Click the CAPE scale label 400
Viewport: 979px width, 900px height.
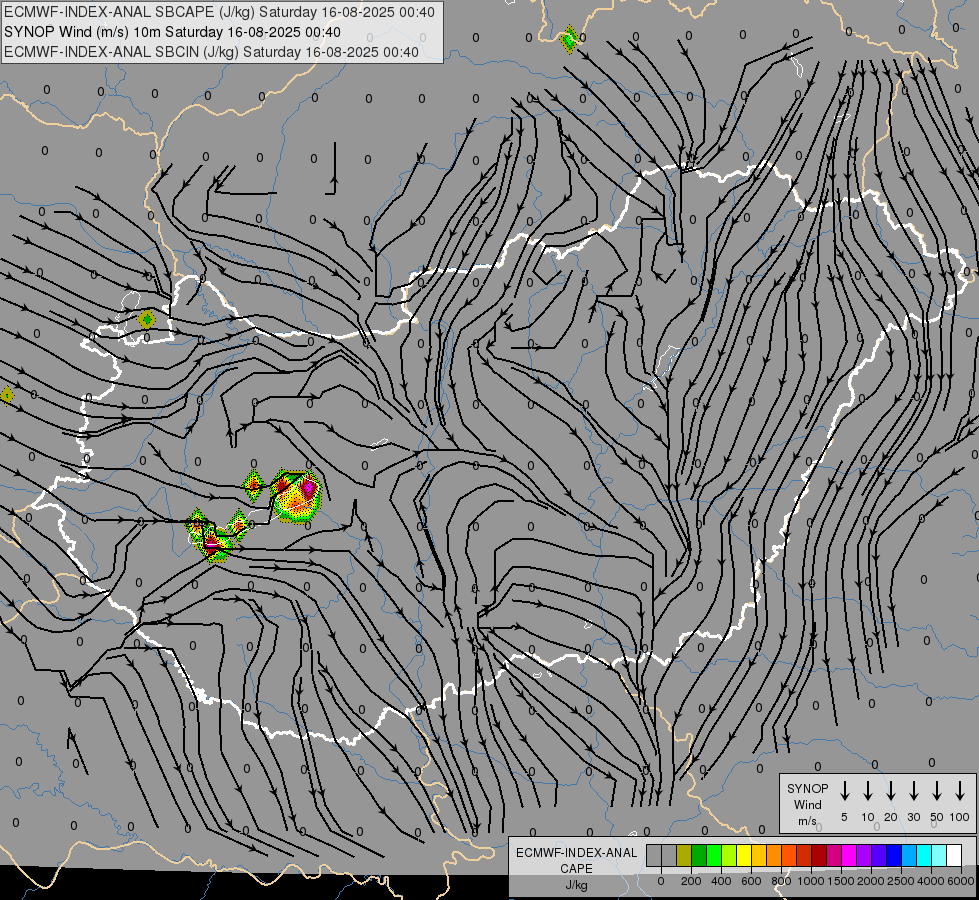pos(721,881)
